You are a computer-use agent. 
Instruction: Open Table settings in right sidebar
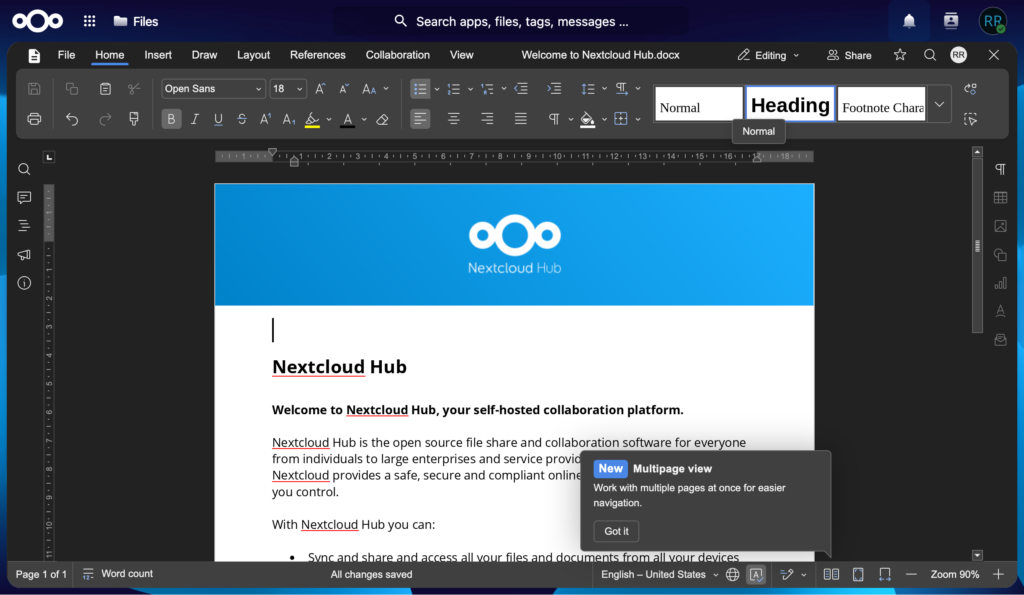1000,197
